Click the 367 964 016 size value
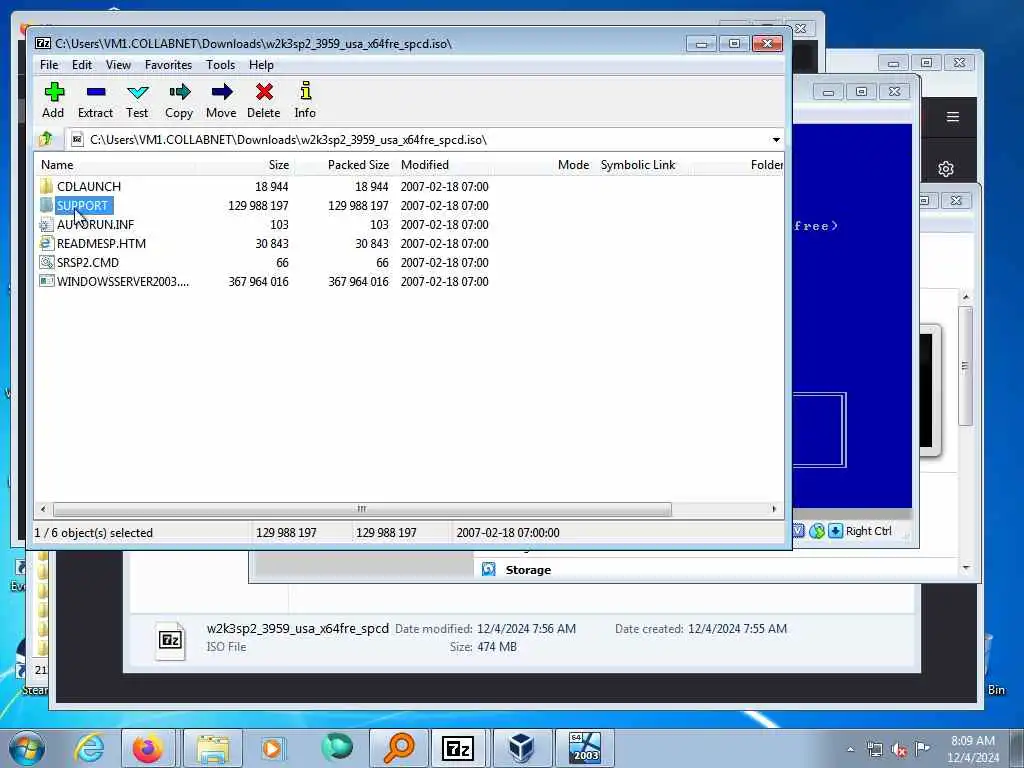This screenshot has height=768, width=1024. [259, 281]
